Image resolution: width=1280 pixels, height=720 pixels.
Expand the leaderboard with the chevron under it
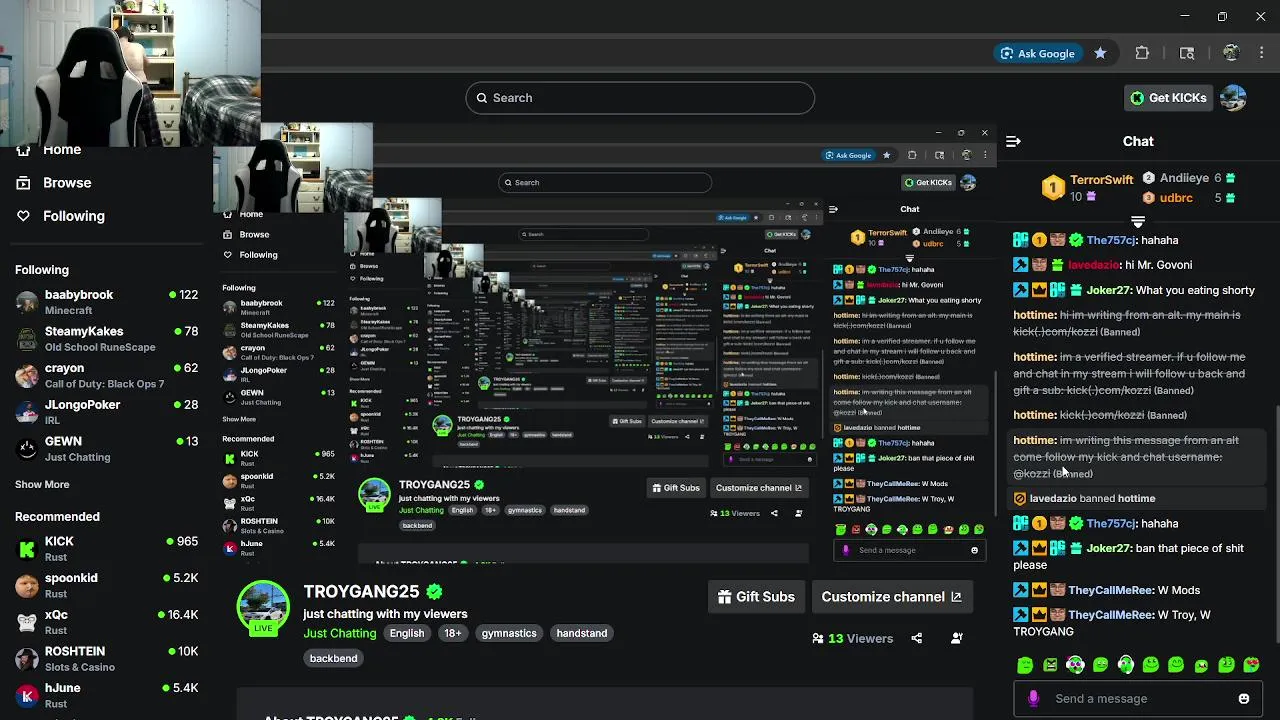click(x=1137, y=221)
